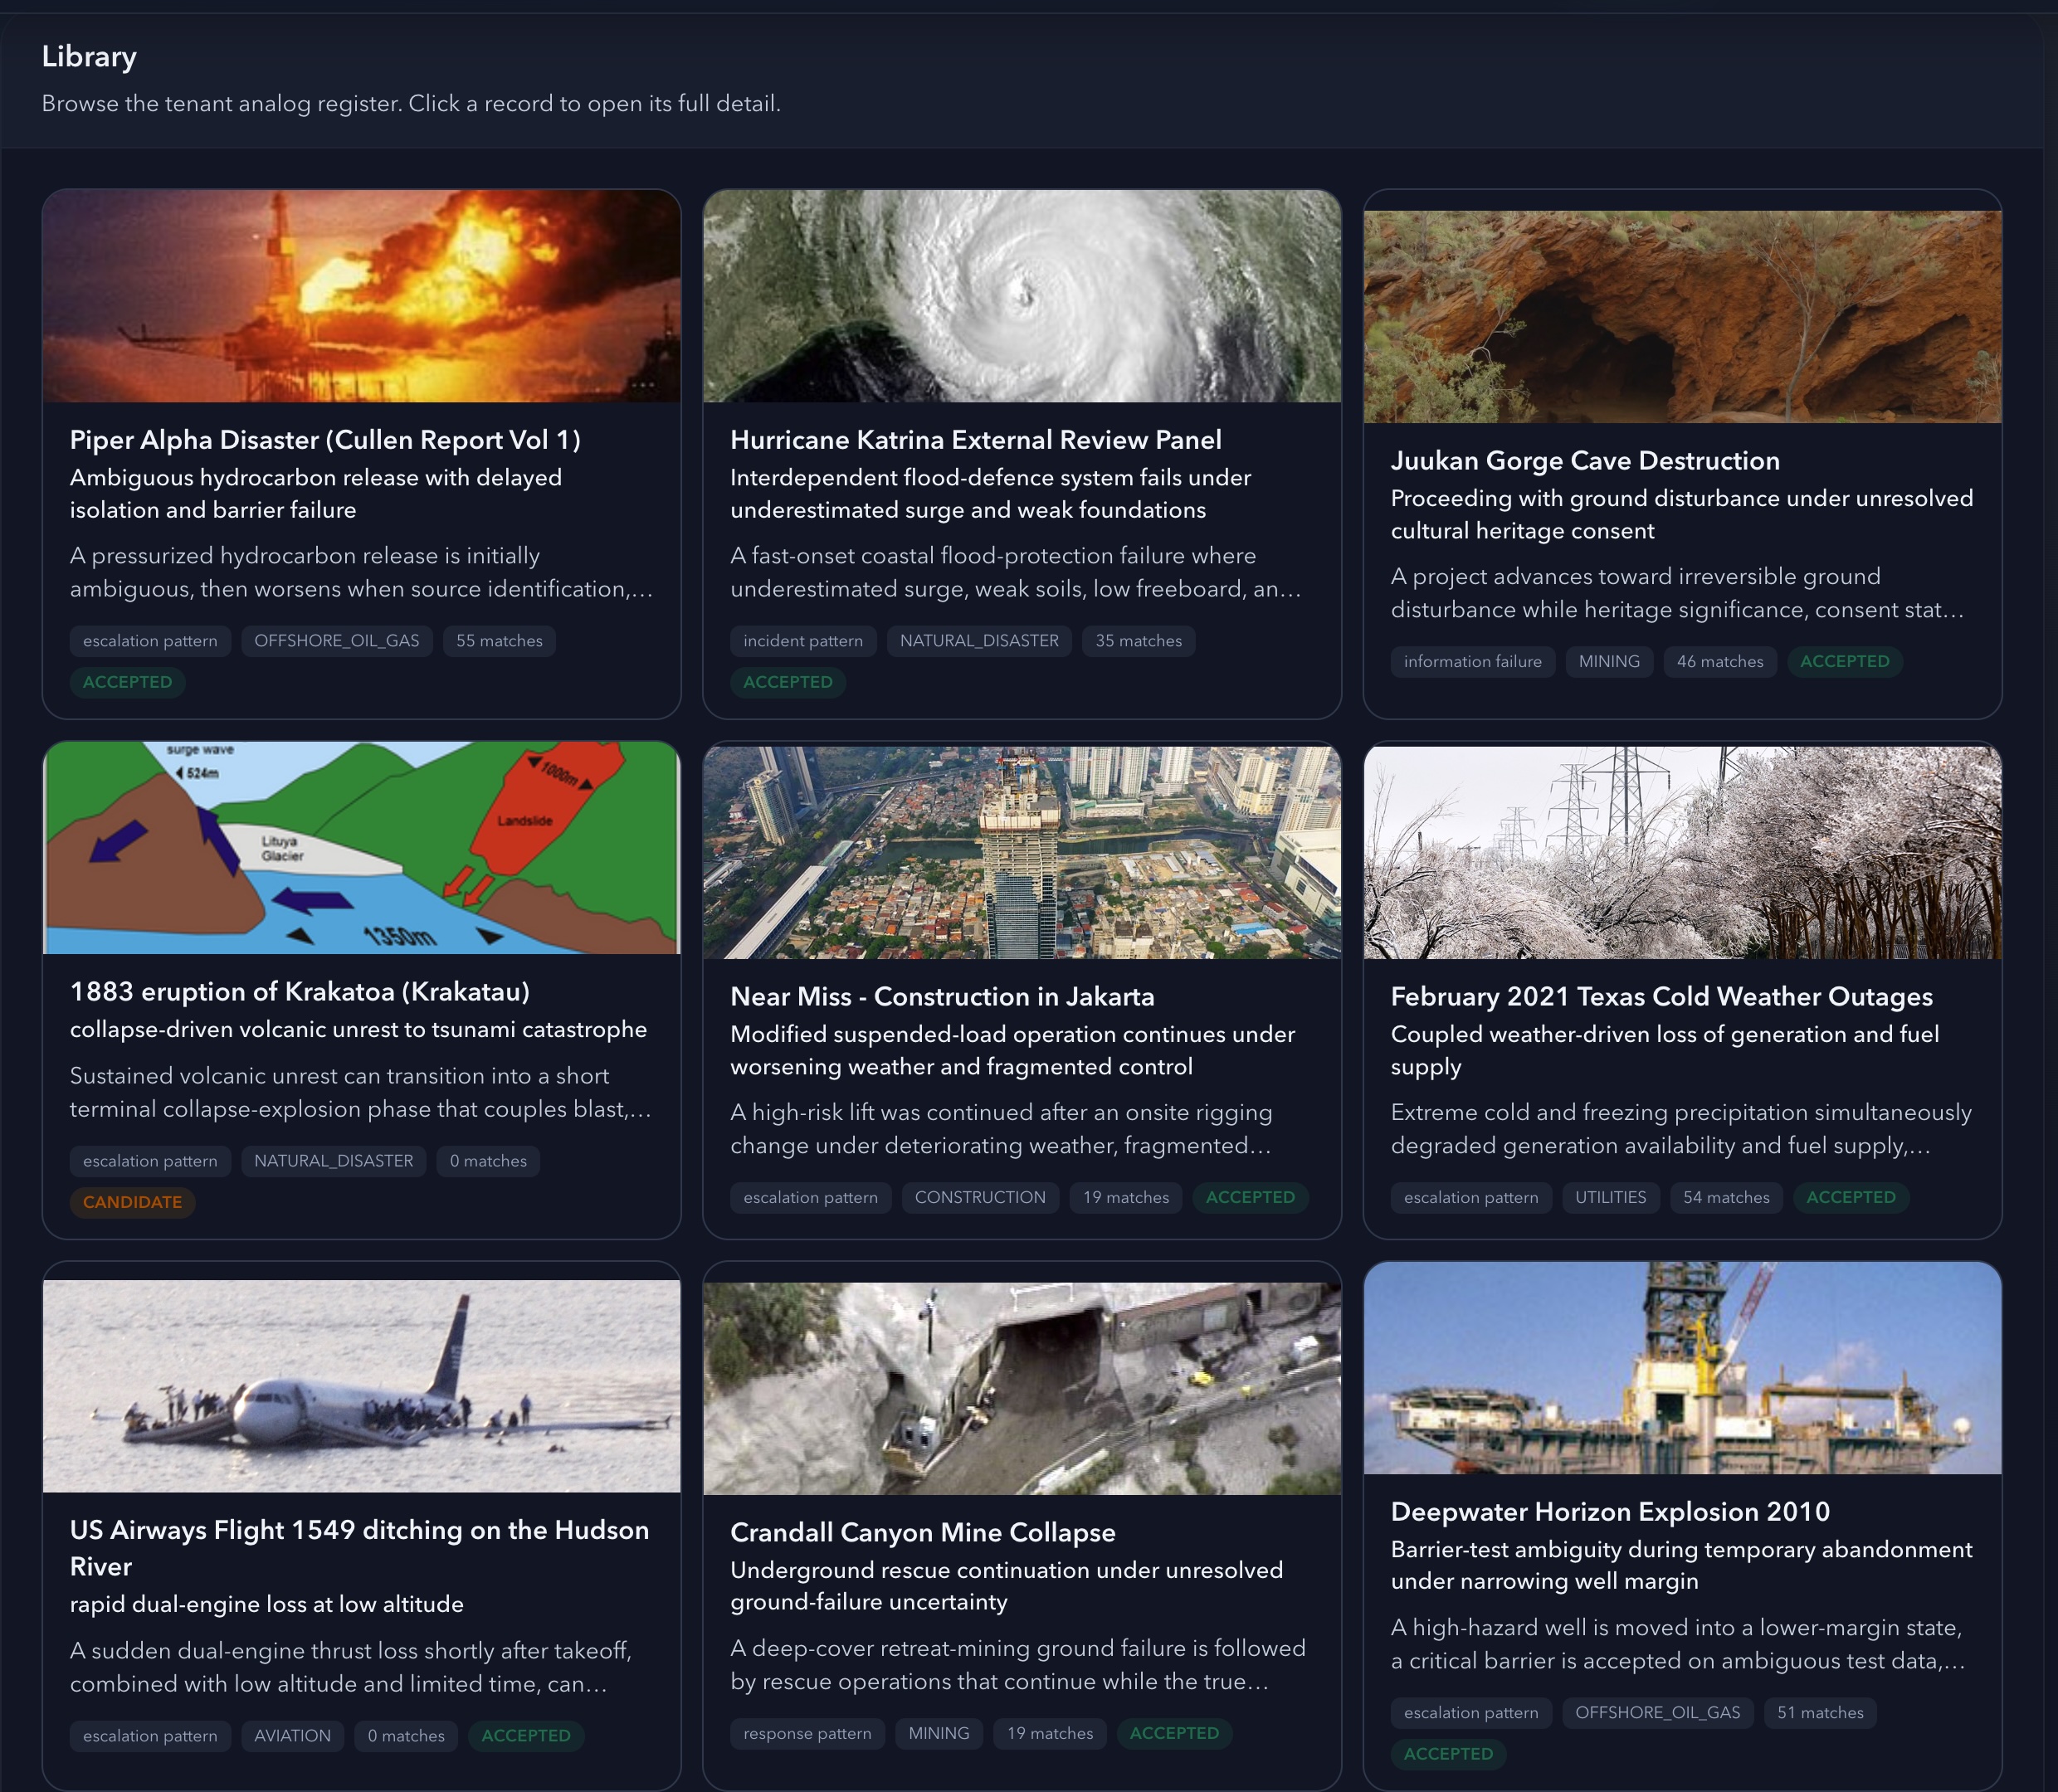Open the Hurricane Katrina satellite image thumbnail
Image resolution: width=2058 pixels, height=1792 pixels.
click(x=1022, y=297)
